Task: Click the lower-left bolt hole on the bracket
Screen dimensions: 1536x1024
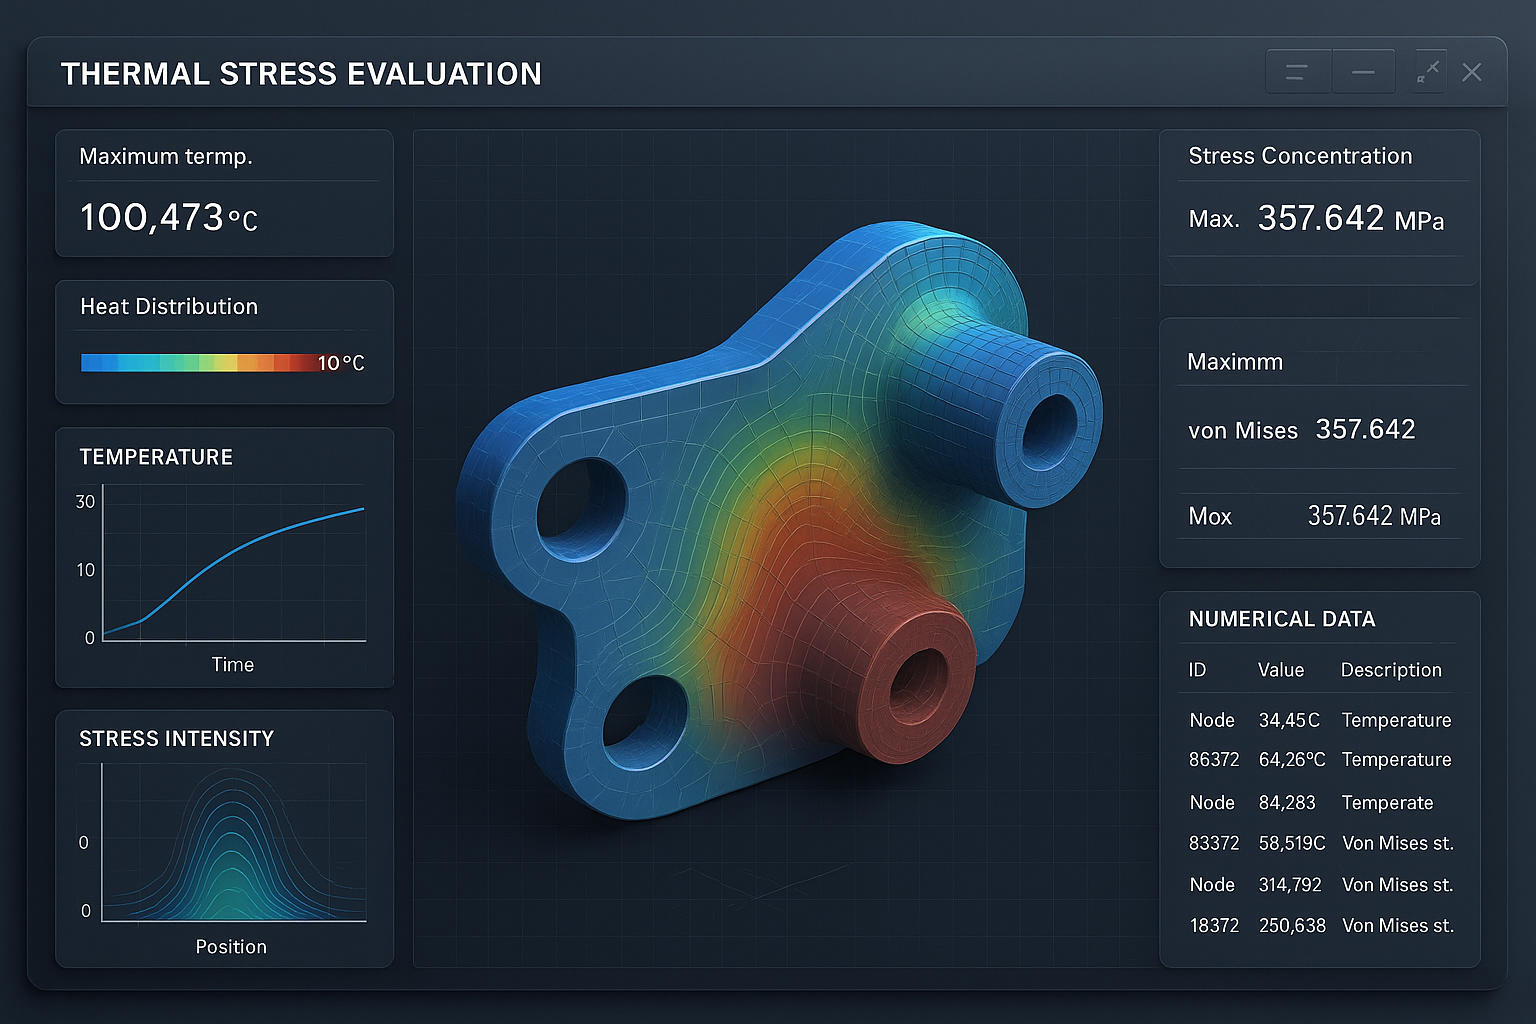Action: point(644,722)
